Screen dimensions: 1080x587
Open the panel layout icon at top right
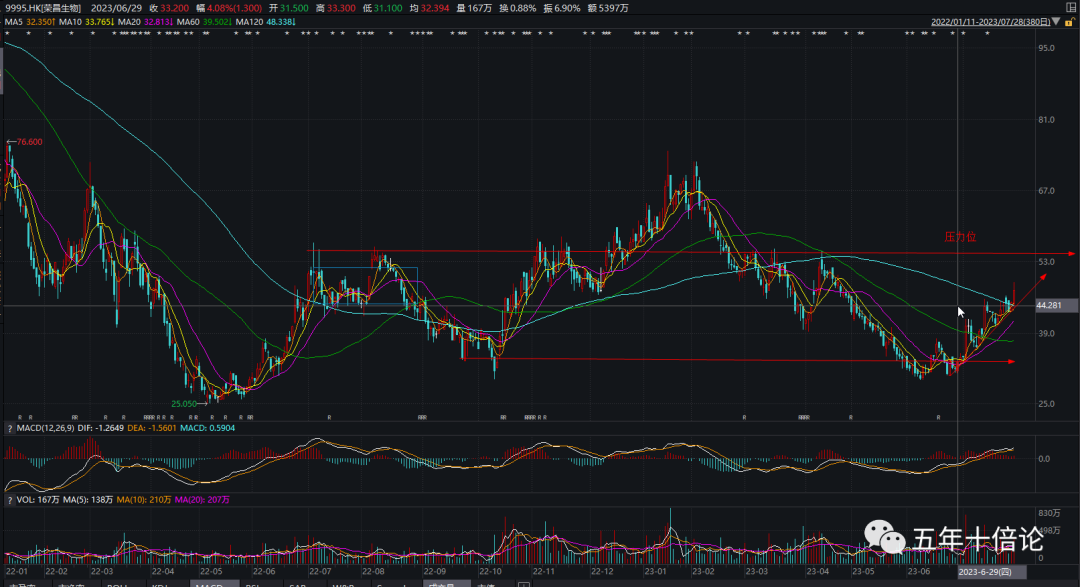[1070, 8]
